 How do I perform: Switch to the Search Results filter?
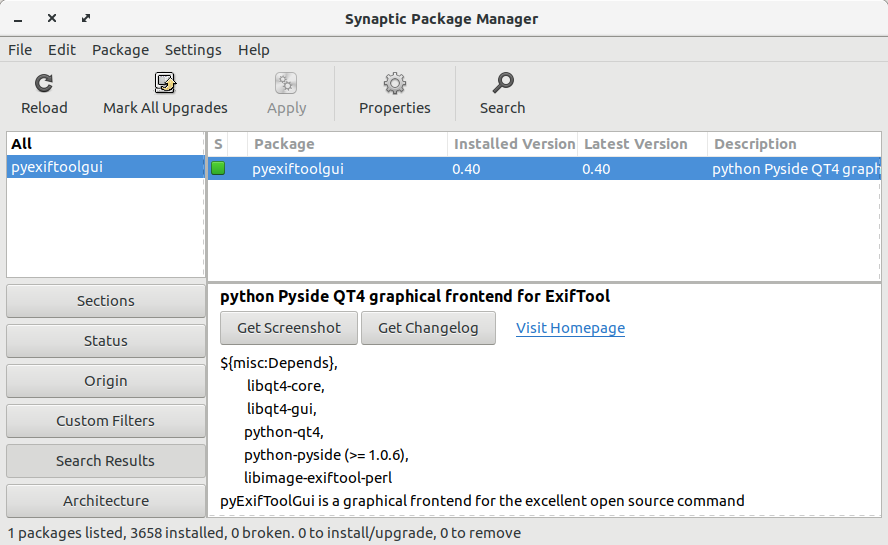point(106,461)
